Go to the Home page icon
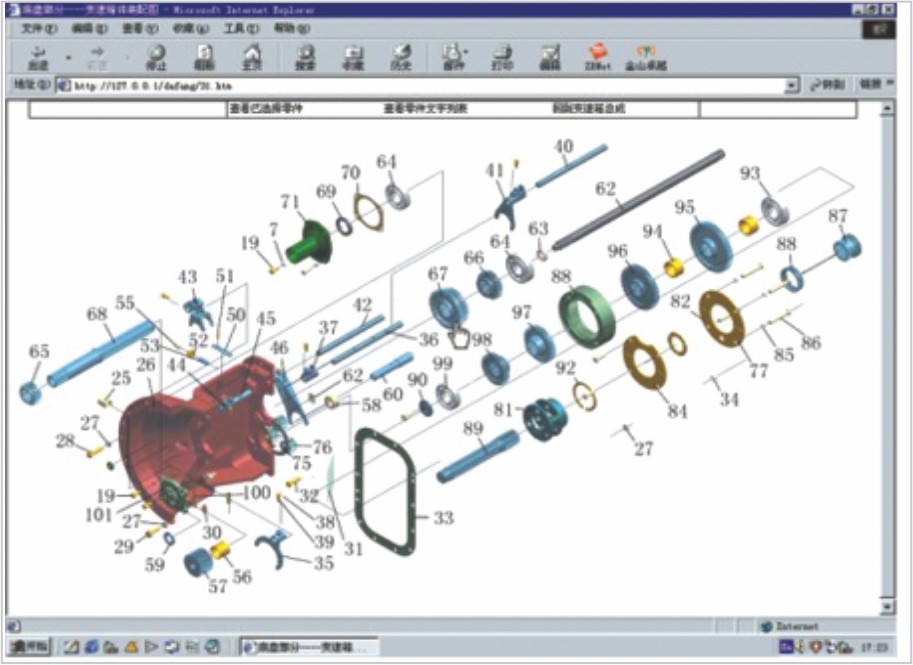The image size is (913, 665). click(252, 57)
